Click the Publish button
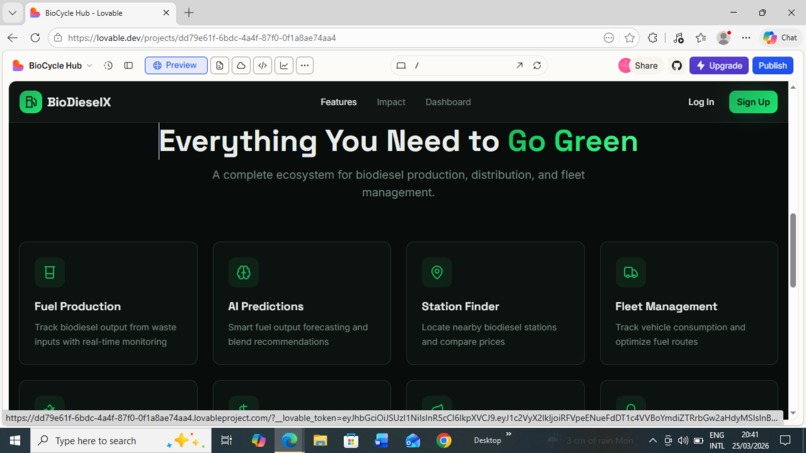The image size is (806, 453). pyautogui.click(x=773, y=65)
